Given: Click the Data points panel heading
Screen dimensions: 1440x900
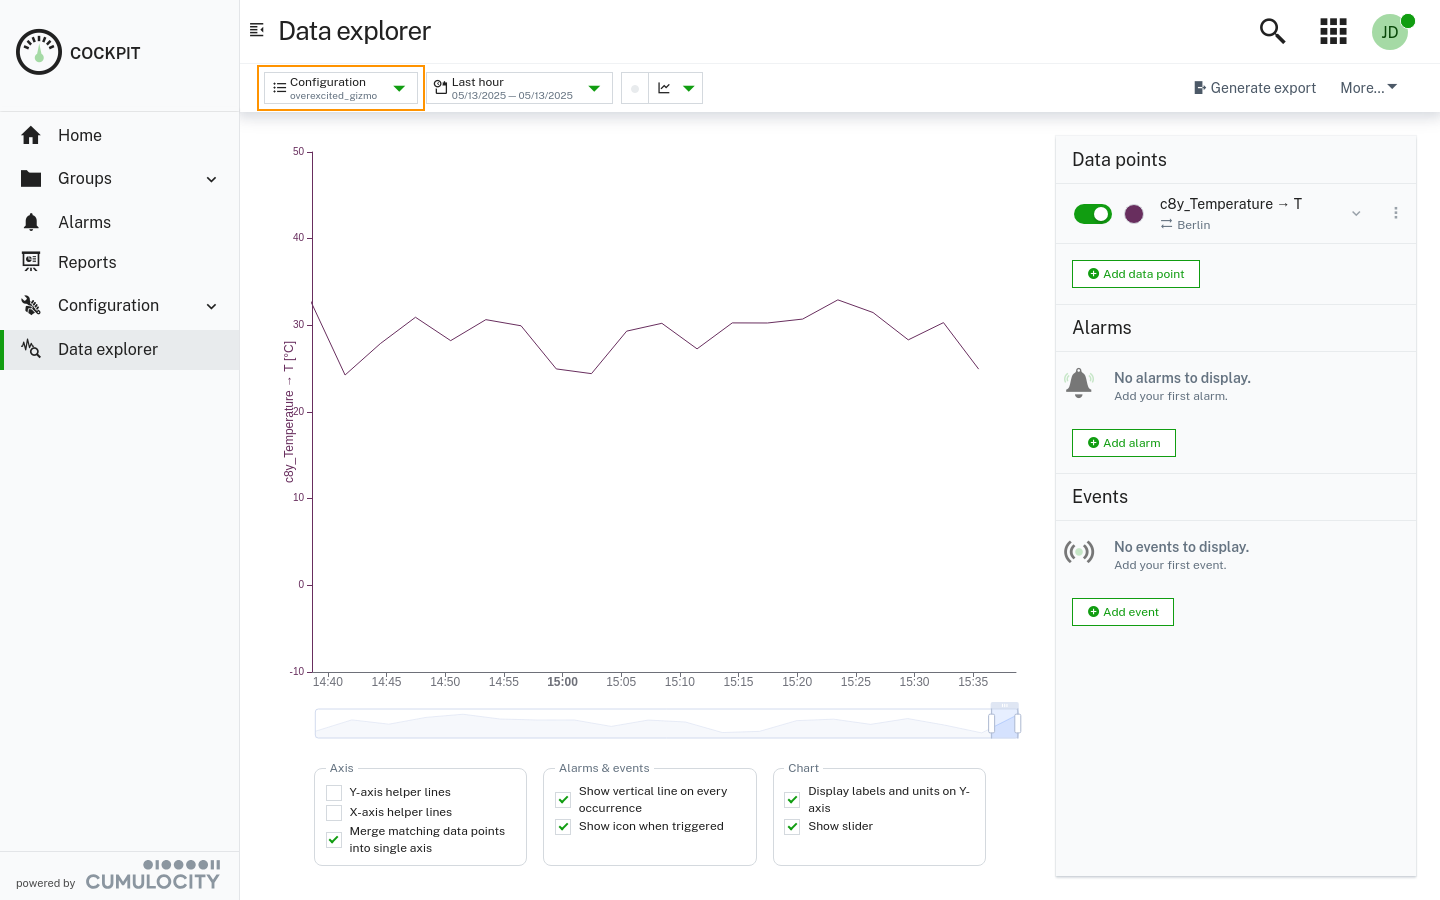Looking at the screenshot, I should coord(1119,160).
